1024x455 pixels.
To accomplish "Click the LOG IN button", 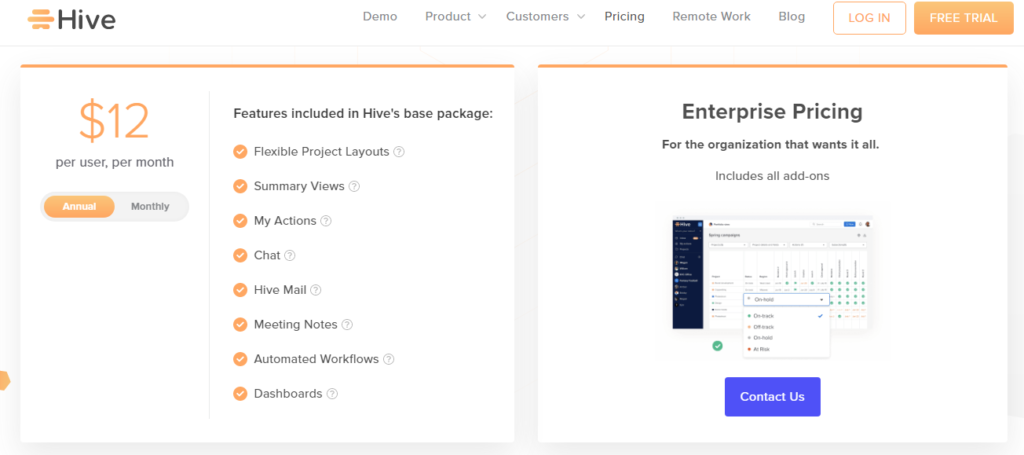I will [x=869, y=18].
